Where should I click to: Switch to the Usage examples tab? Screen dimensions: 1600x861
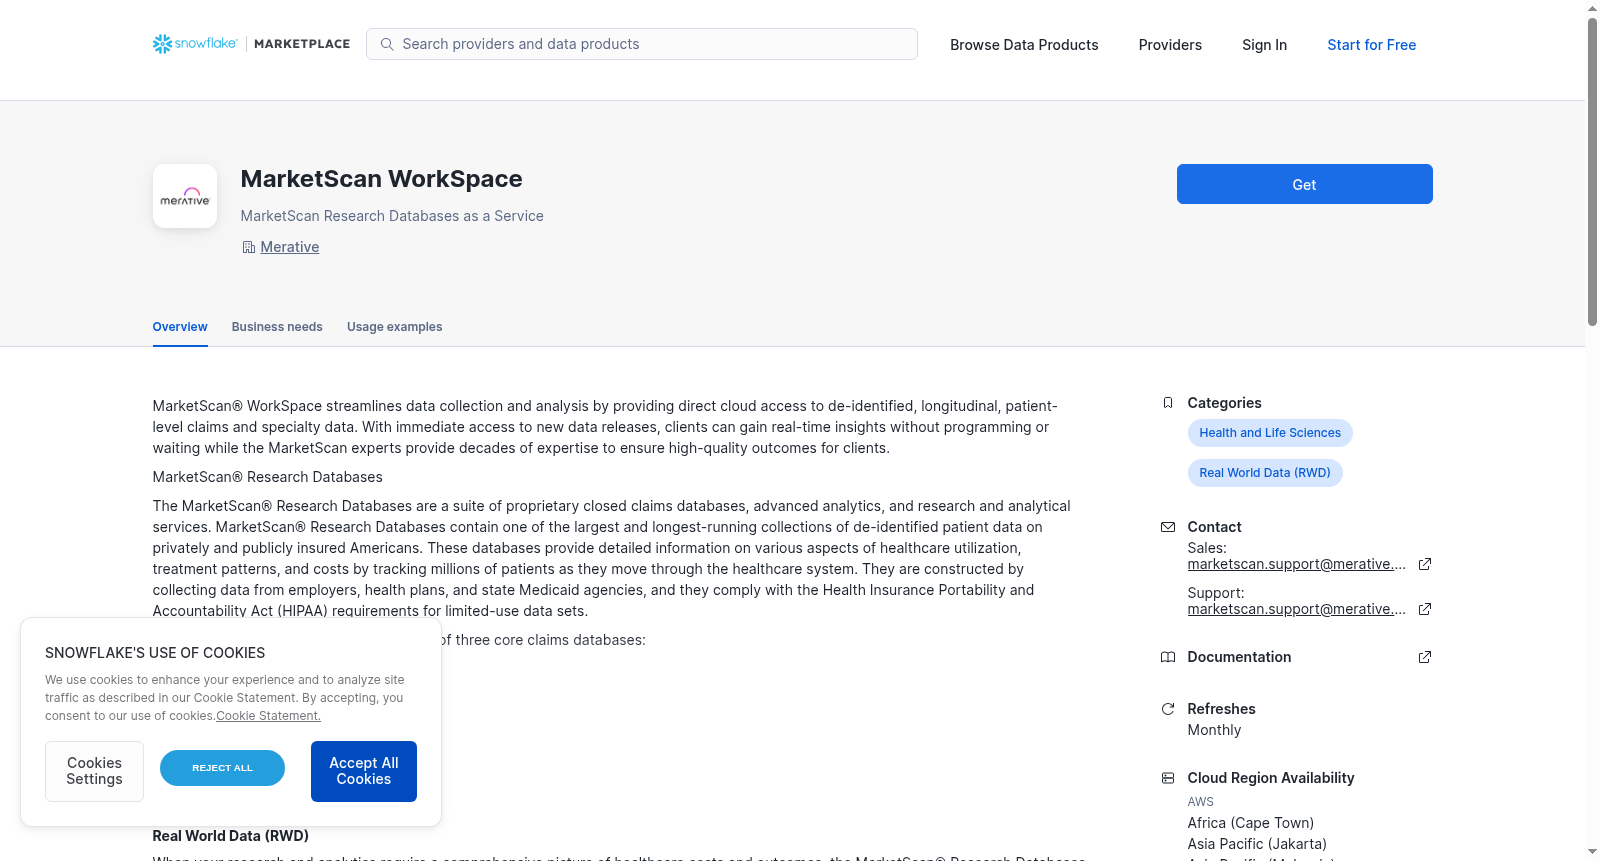click(x=394, y=327)
